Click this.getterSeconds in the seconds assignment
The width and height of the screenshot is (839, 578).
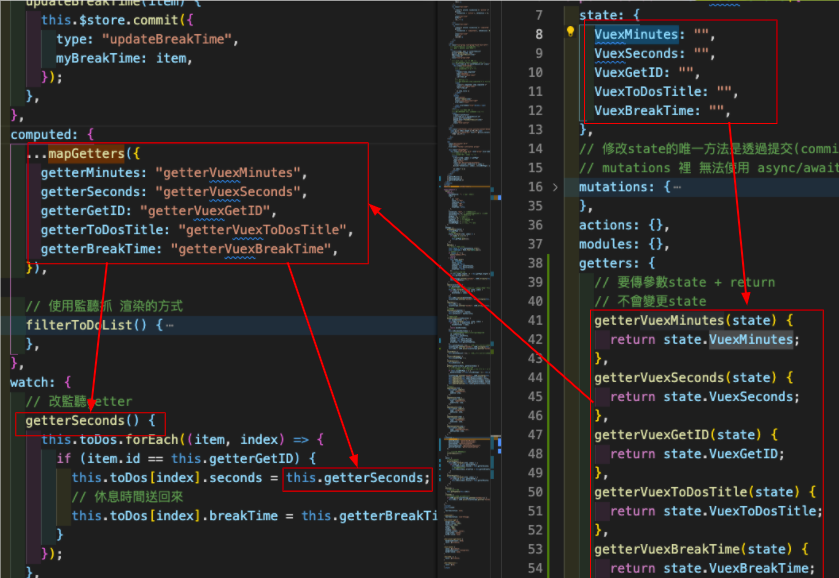pyautogui.click(x=356, y=478)
